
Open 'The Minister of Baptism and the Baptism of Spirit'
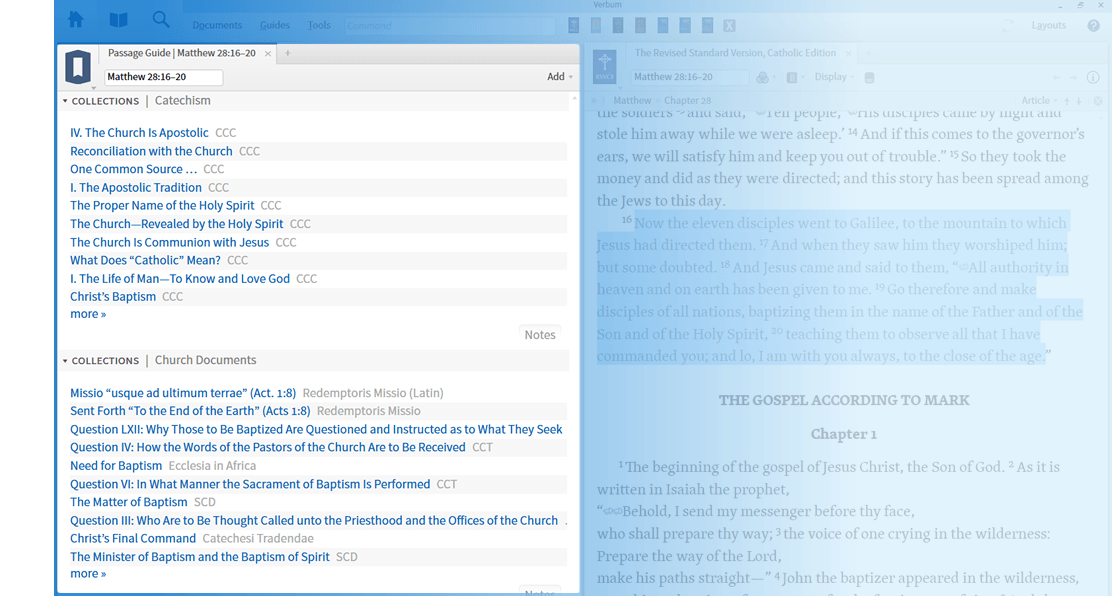coord(199,557)
